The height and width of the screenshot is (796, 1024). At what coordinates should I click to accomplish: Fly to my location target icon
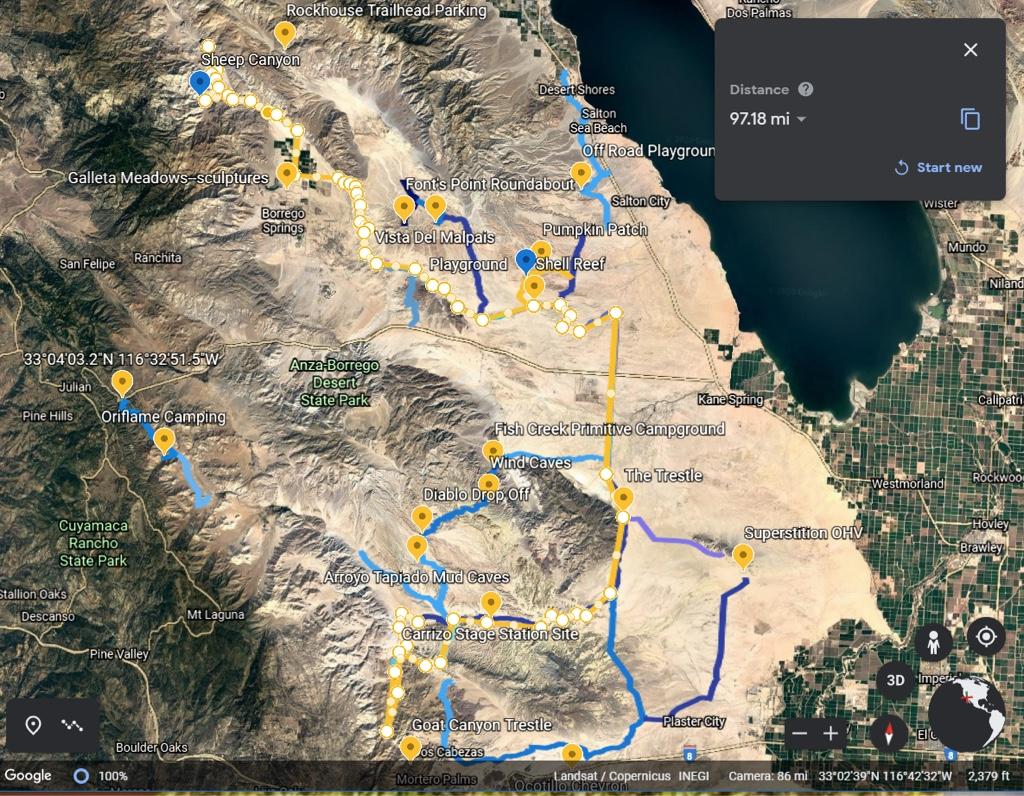986,635
